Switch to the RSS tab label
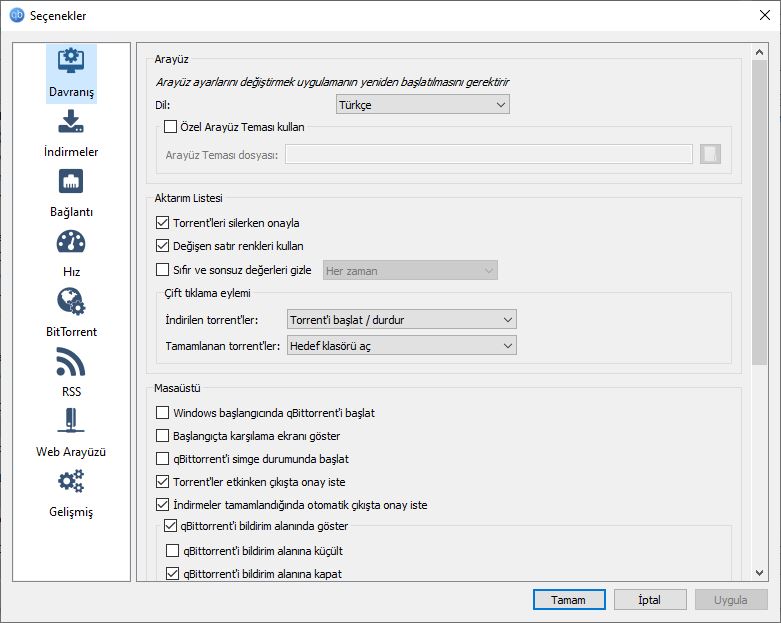This screenshot has width=781, height=623. click(x=71, y=391)
